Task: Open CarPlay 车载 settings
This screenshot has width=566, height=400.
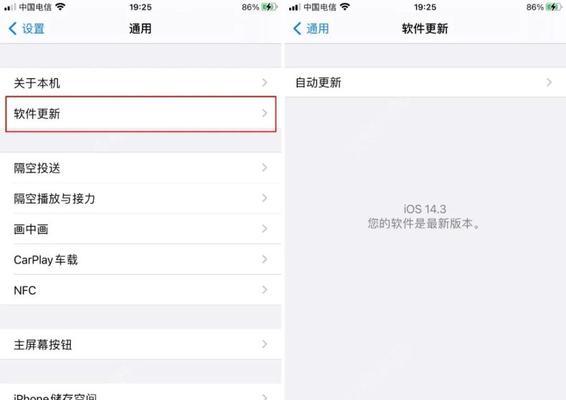Action: (x=141, y=260)
